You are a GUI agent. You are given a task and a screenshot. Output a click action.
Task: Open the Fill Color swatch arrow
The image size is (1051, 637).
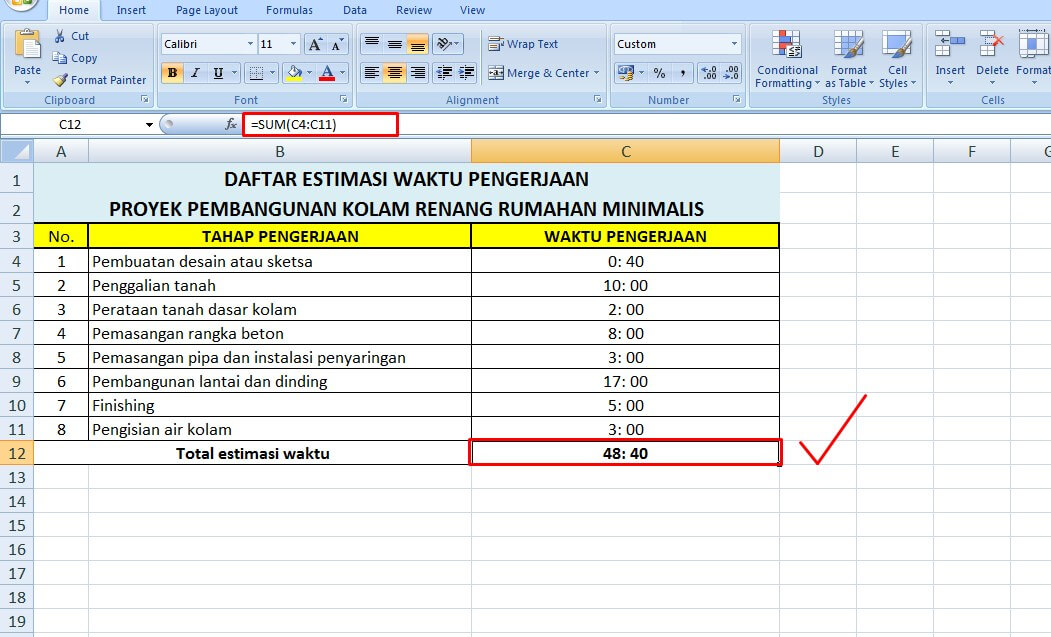310,74
